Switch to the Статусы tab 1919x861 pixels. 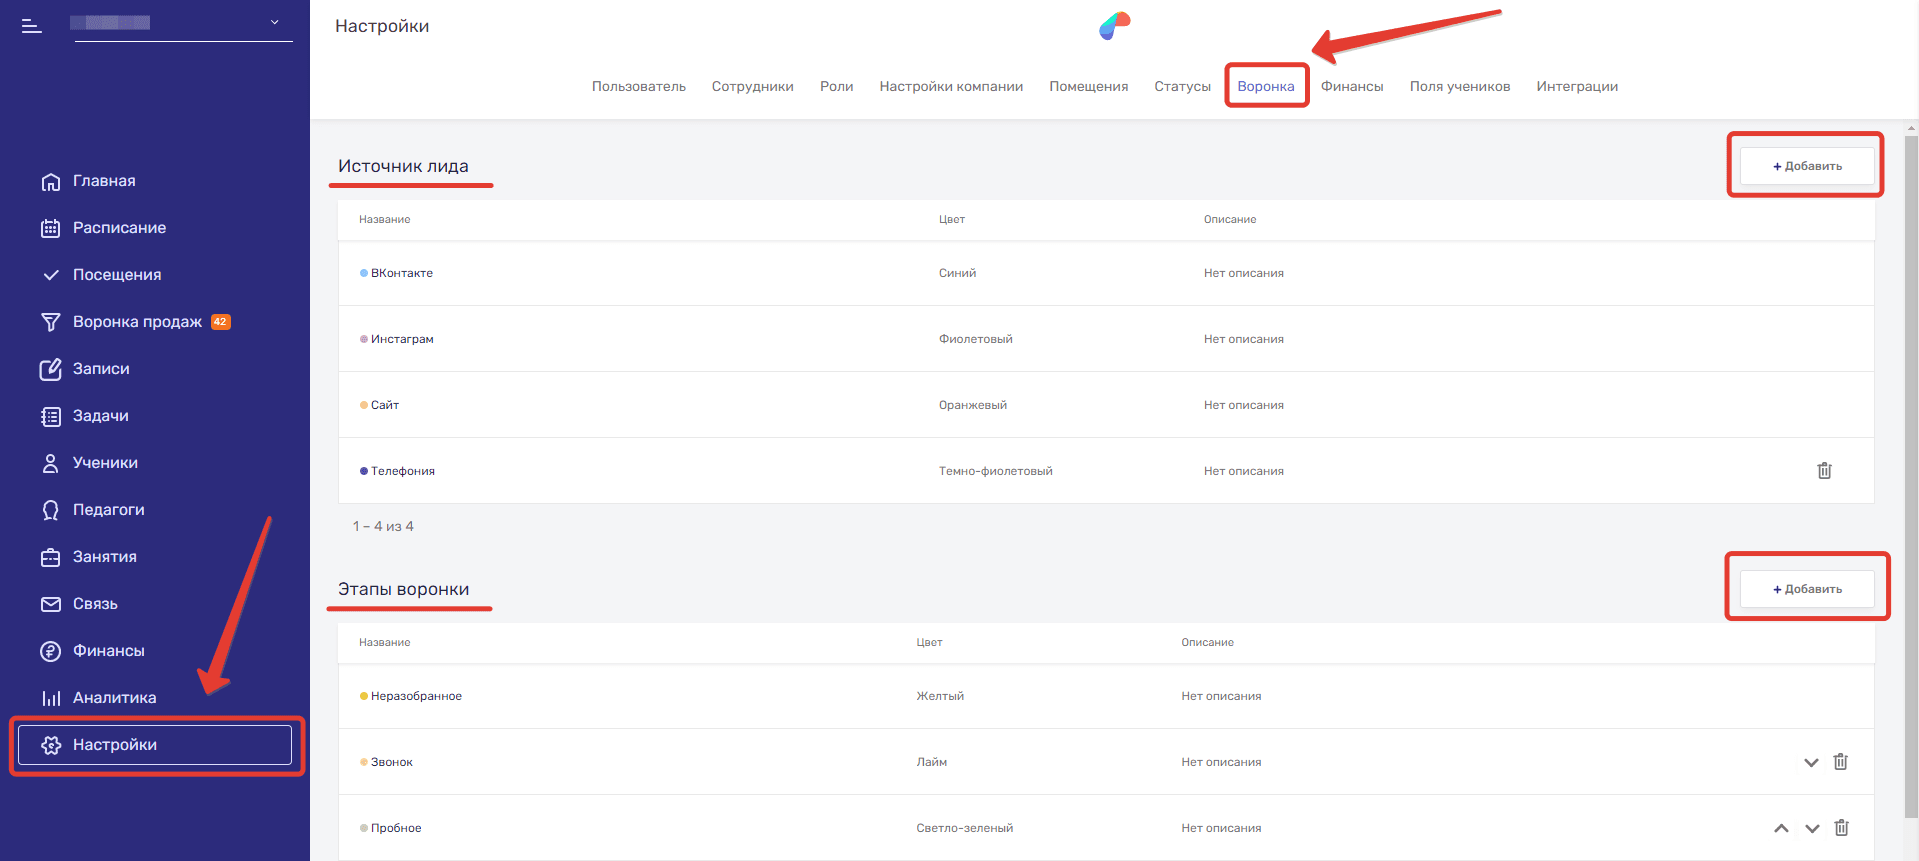coord(1182,87)
